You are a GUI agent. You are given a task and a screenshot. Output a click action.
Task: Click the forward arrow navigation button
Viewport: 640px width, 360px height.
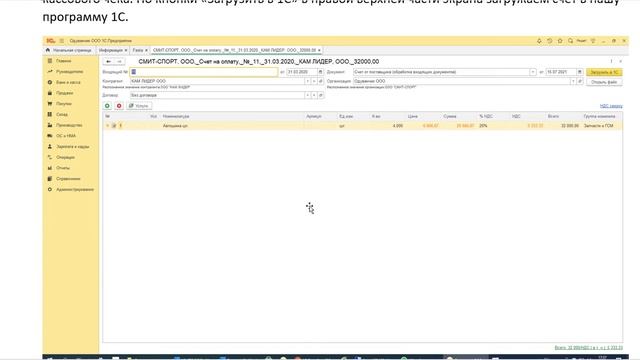[119, 62]
